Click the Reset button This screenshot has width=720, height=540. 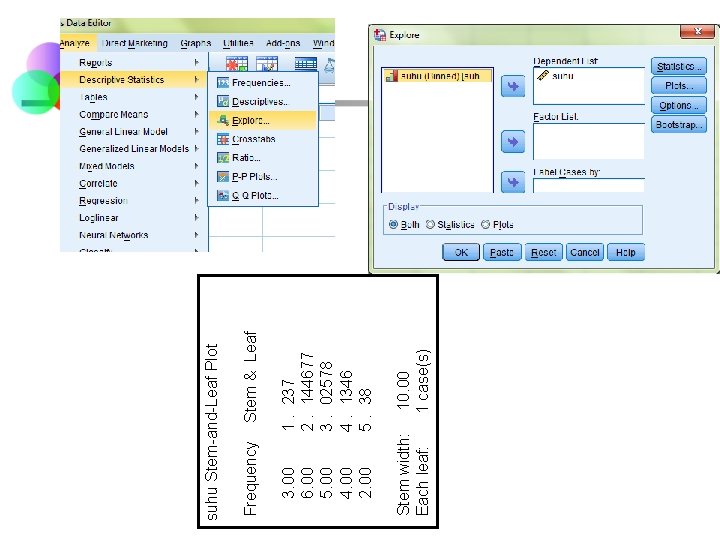[x=543, y=252]
